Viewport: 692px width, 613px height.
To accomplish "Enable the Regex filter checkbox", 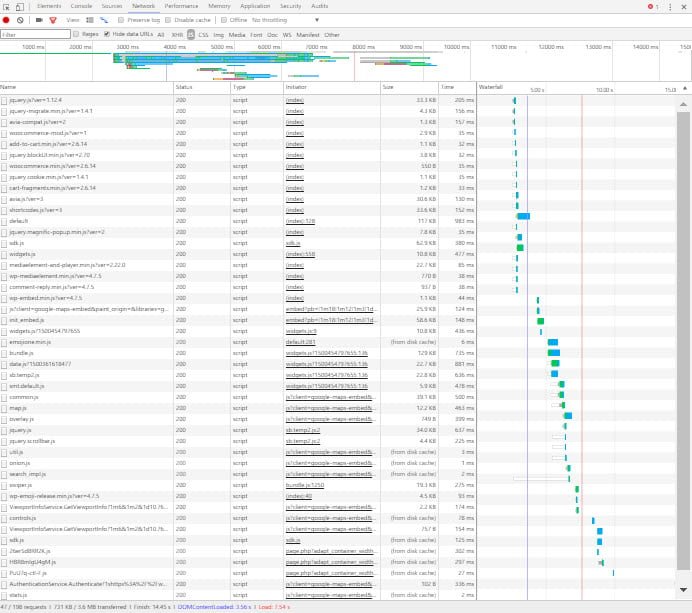I will coord(76,34).
